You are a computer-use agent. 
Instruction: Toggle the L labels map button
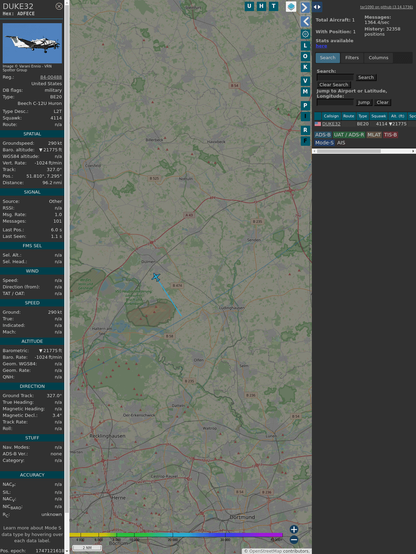point(305,46)
